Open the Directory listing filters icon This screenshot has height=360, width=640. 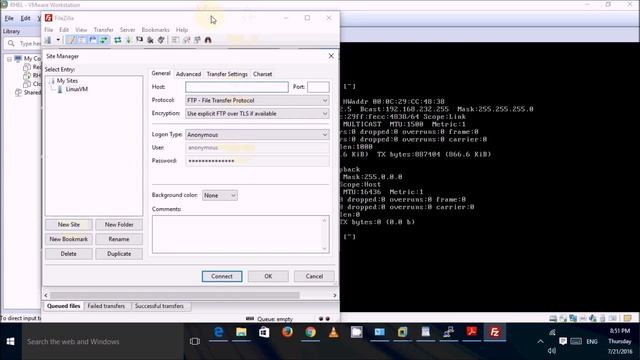click(x=175, y=40)
